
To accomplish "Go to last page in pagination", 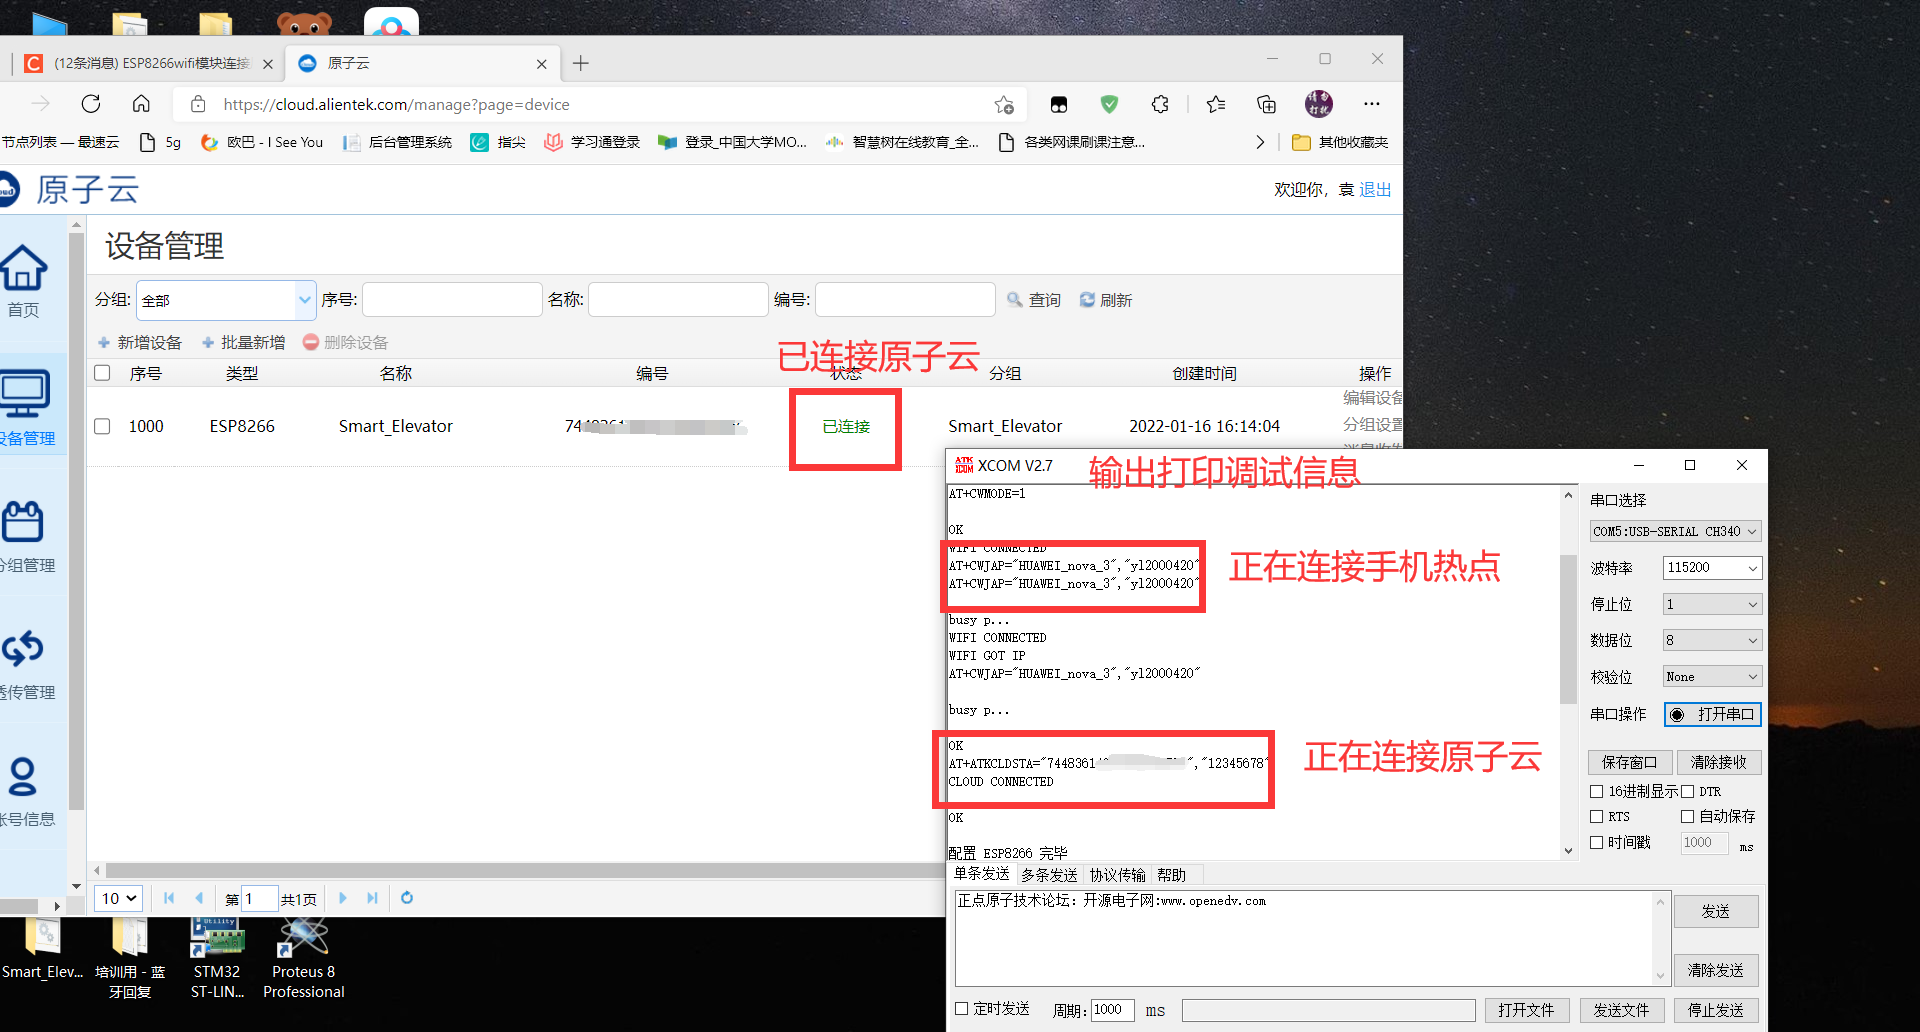I will 372,898.
